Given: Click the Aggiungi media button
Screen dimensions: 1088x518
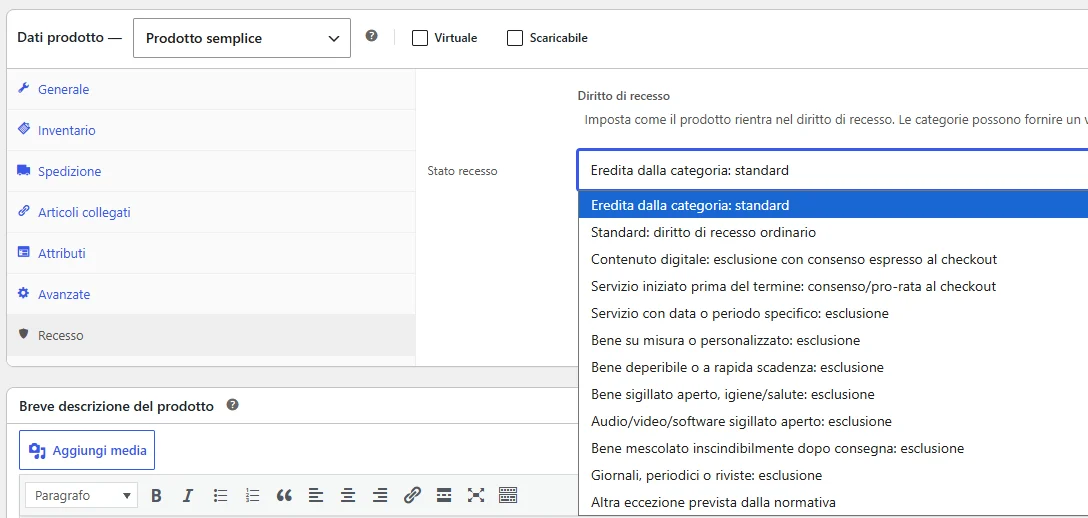Looking at the screenshot, I should click(x=87, y=451).
